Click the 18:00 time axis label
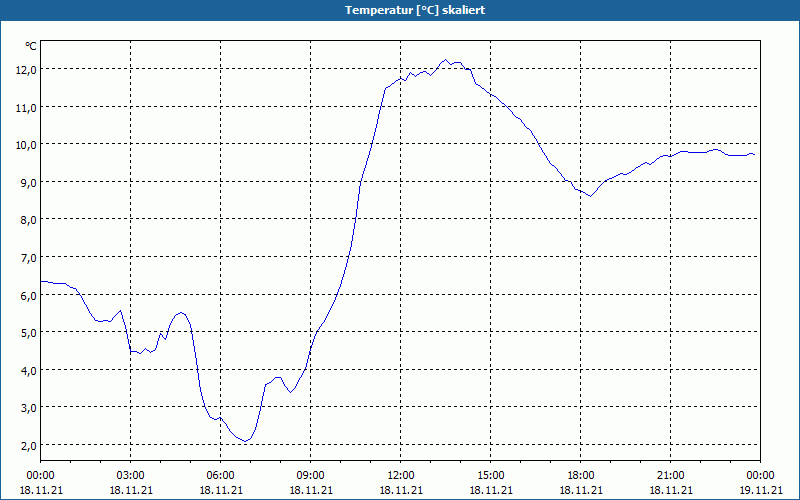 (x=581, y=476)
